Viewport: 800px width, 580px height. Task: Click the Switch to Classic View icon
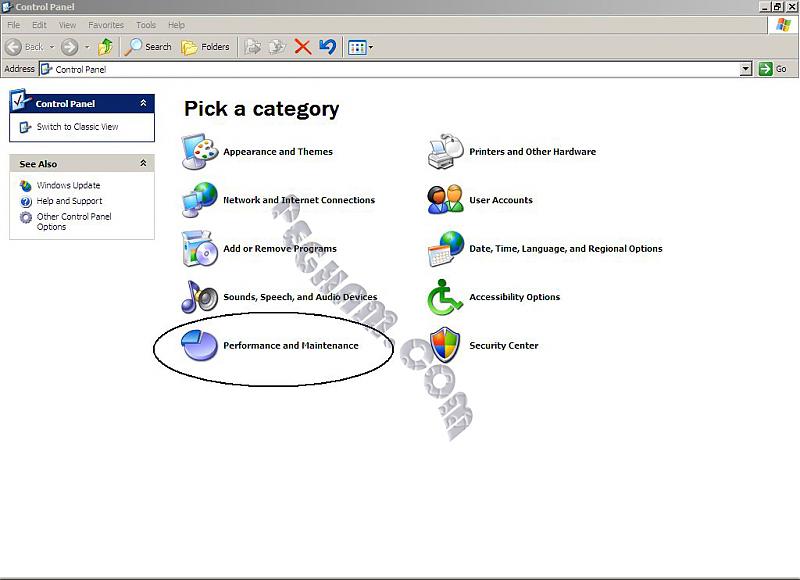coord(26,127)
